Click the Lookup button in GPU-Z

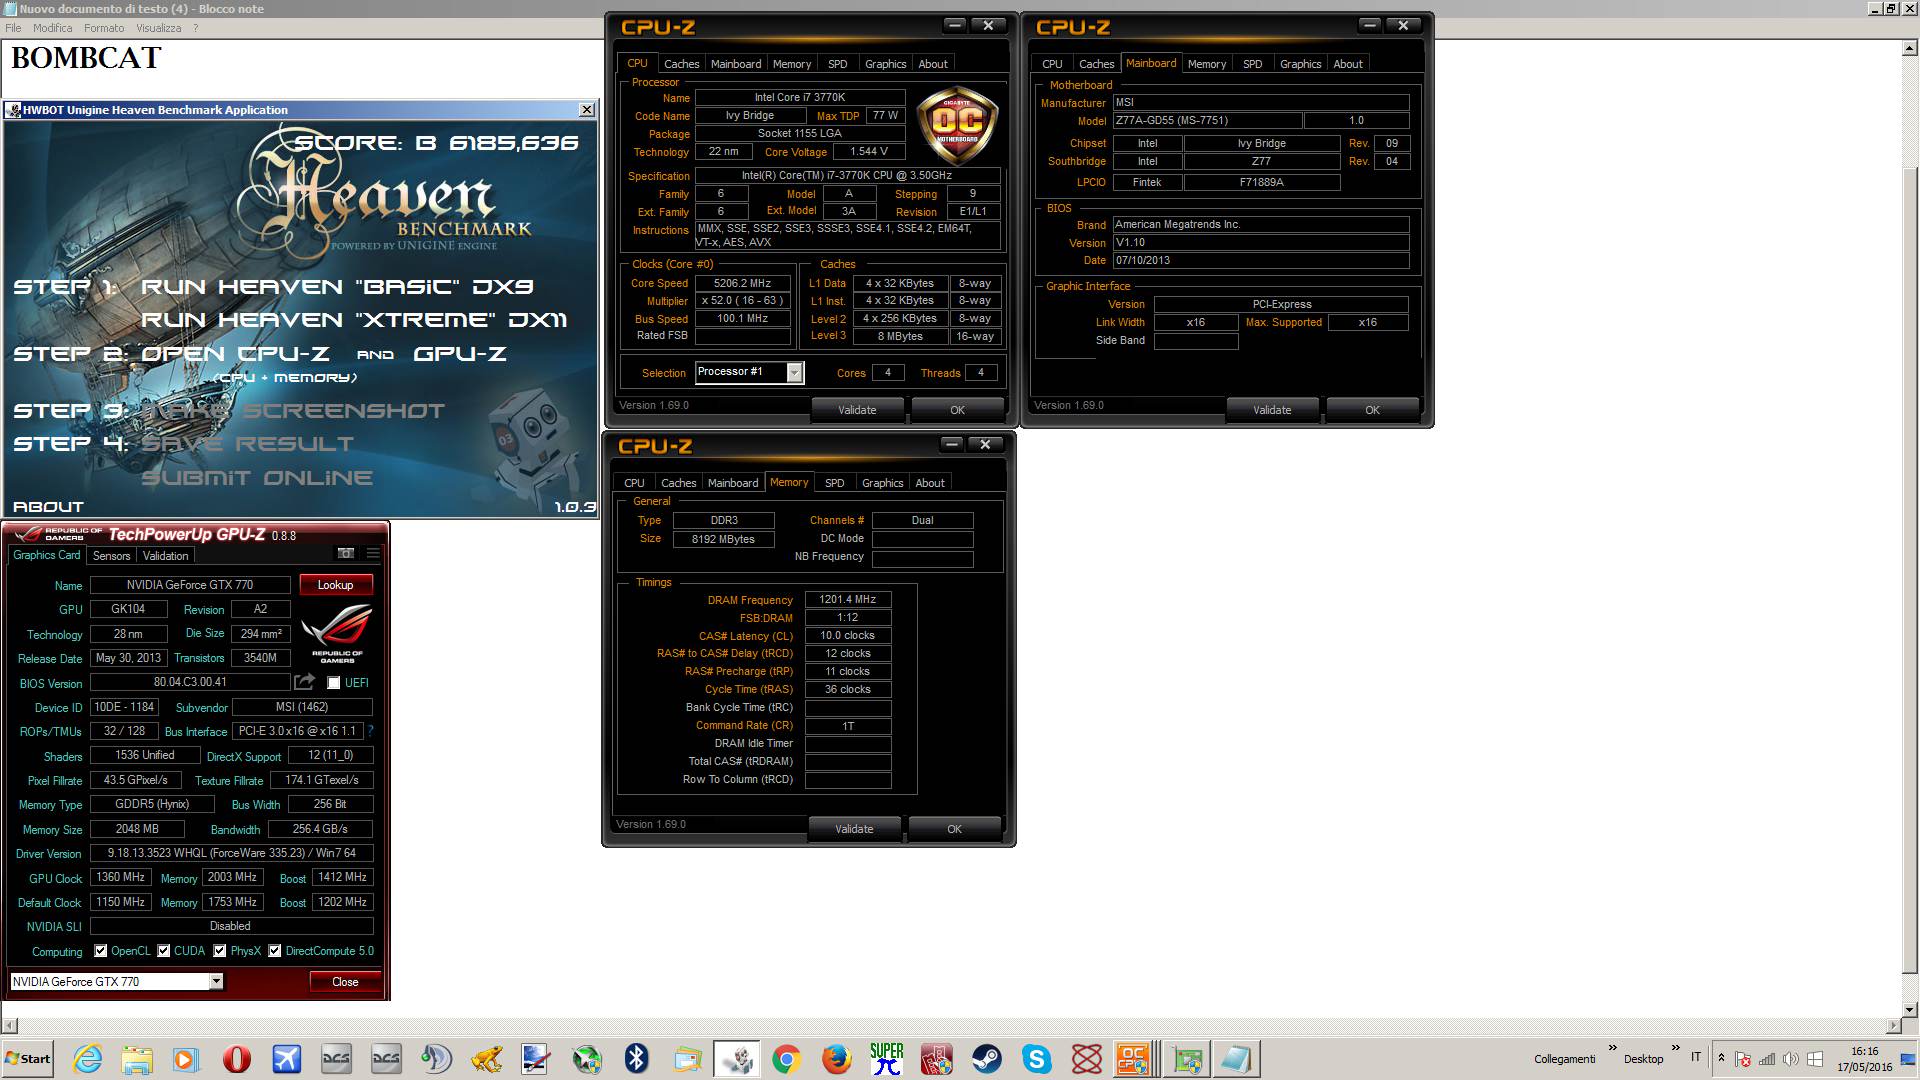click(336, 585)
